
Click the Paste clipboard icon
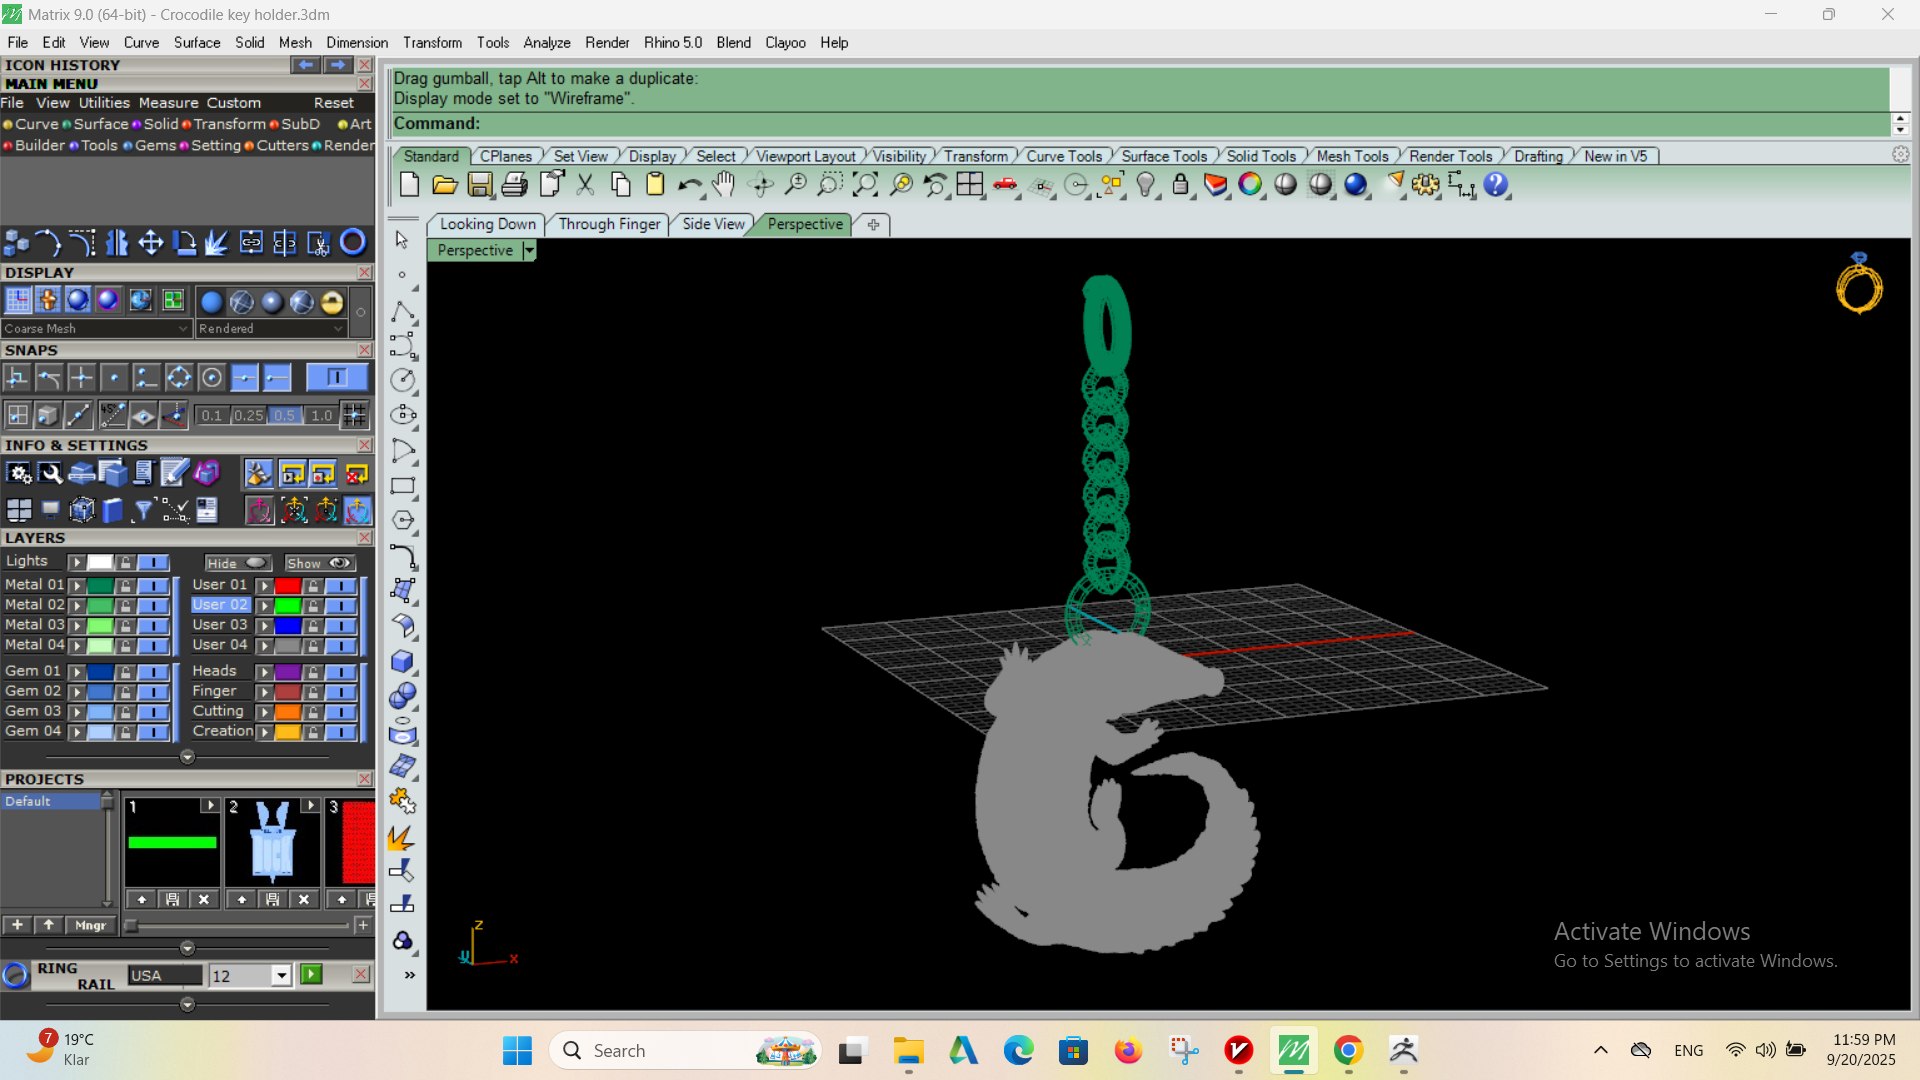pos(655,185)
